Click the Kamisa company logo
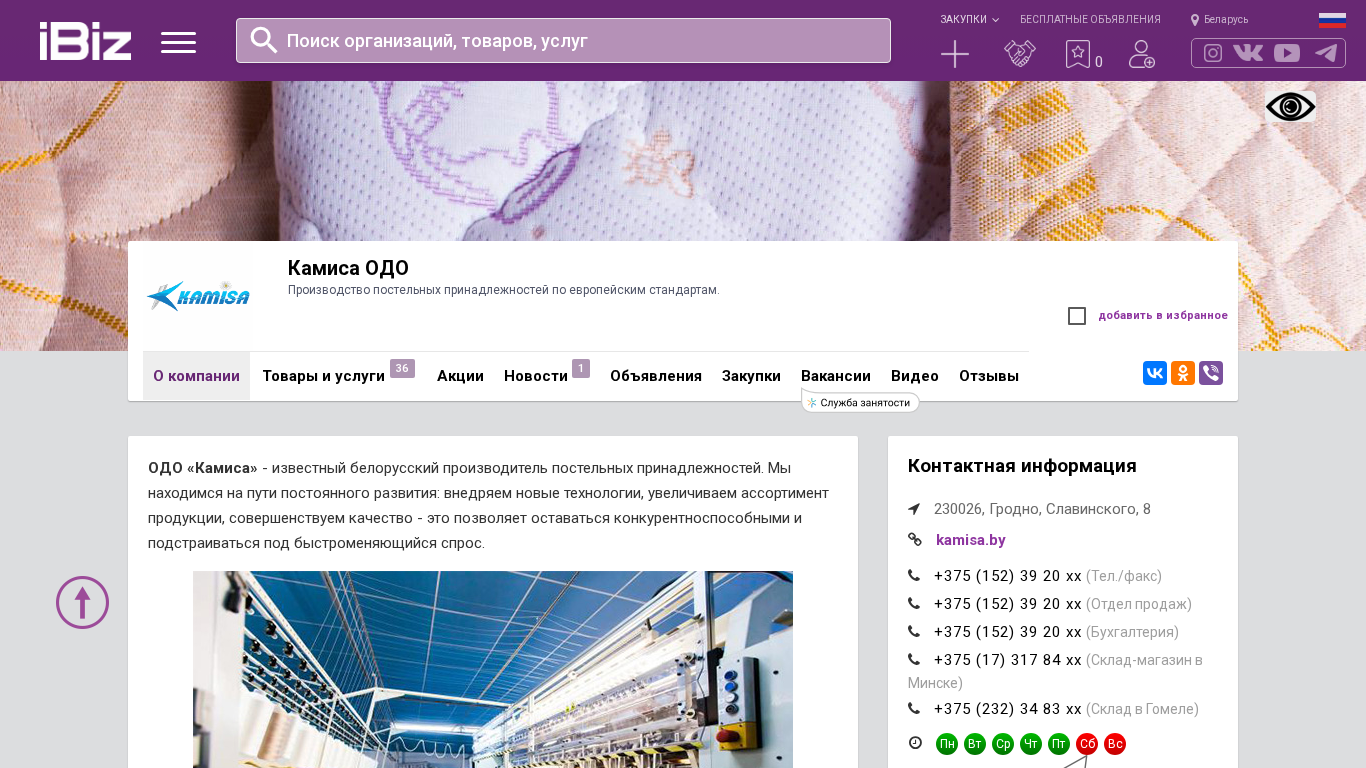This screenshot has height=768, width=1366. point(198,296)
